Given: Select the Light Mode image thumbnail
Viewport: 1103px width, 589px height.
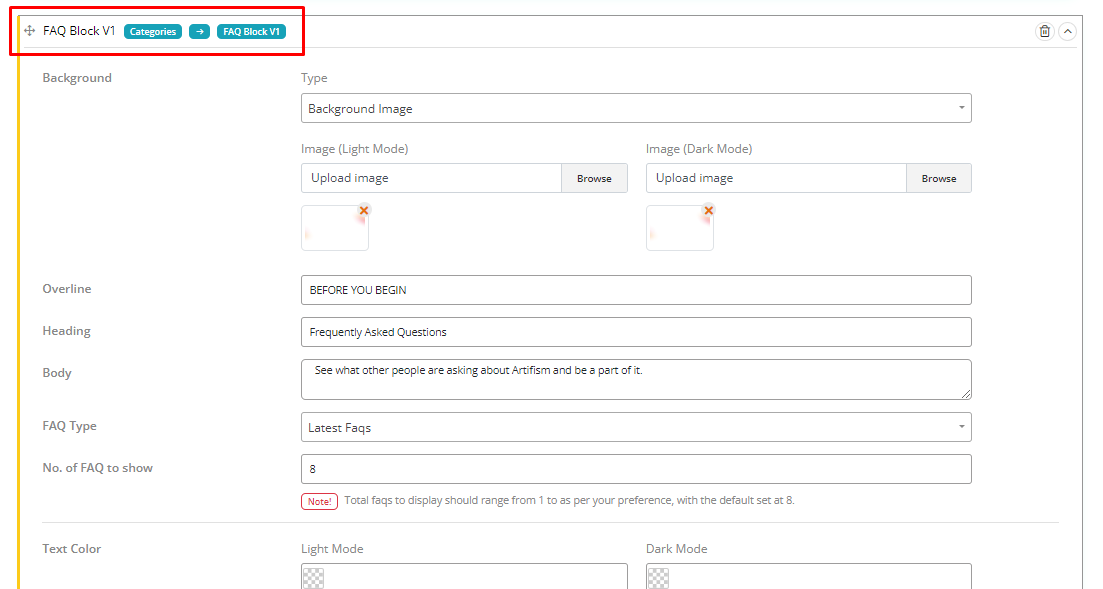Looking at the screenshot, I should pyautogui.click(x=334, y=229).
